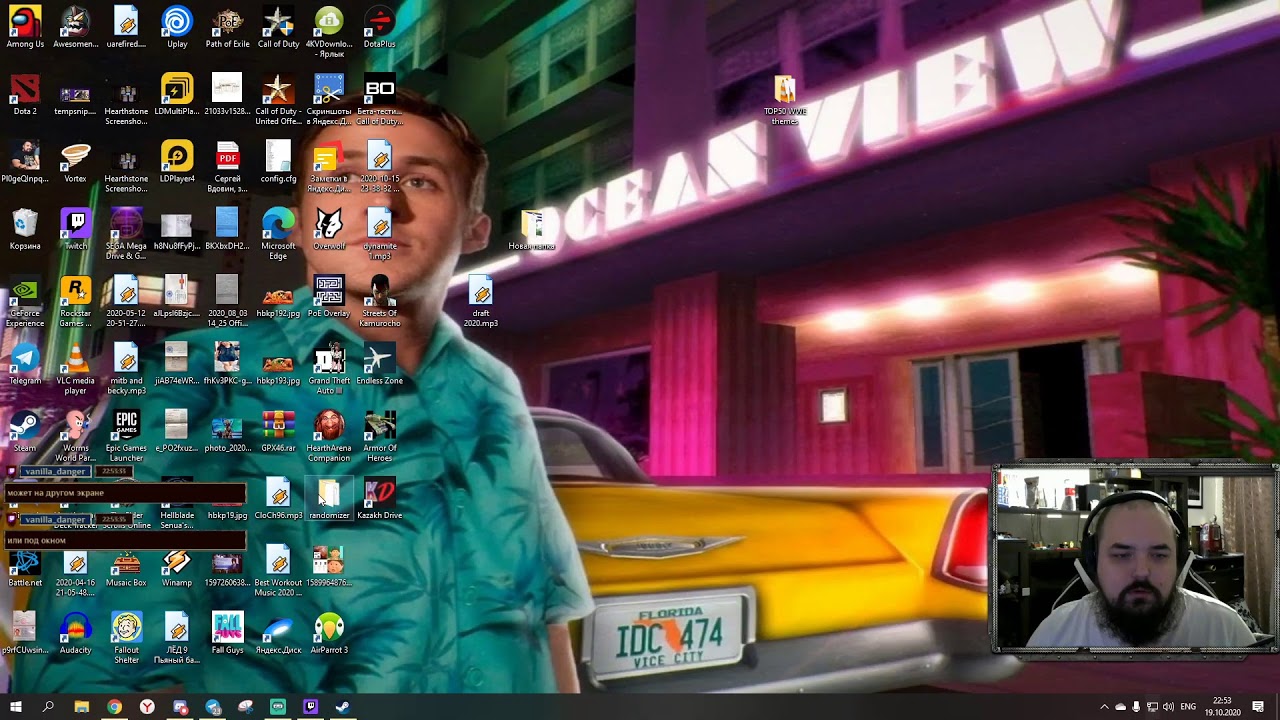Switch to Twitch app on taskbar
Screen dimensions: 1280x720
click(x=310, y=707)
